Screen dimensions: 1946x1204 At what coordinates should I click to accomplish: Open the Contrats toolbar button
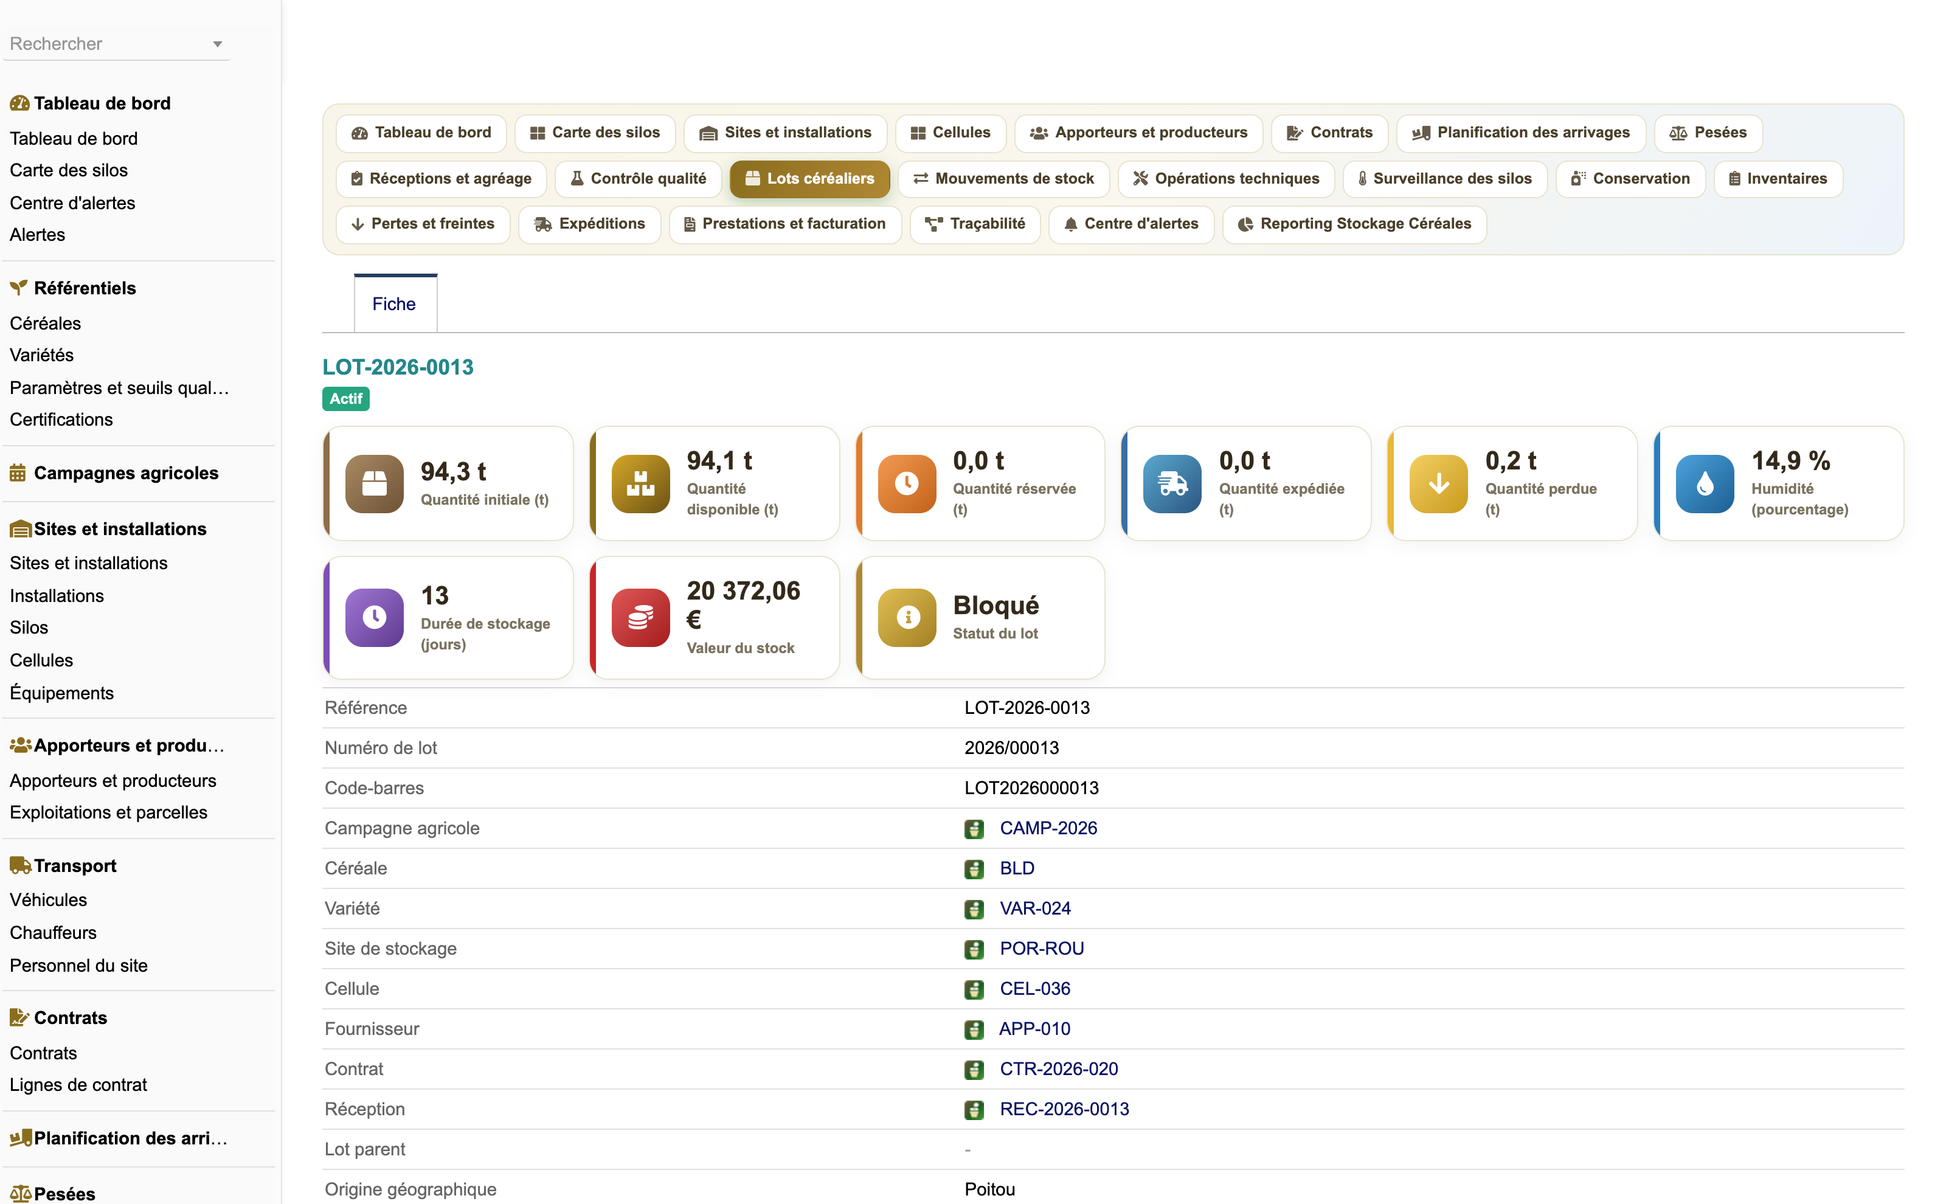click(x=1329, y=133)
